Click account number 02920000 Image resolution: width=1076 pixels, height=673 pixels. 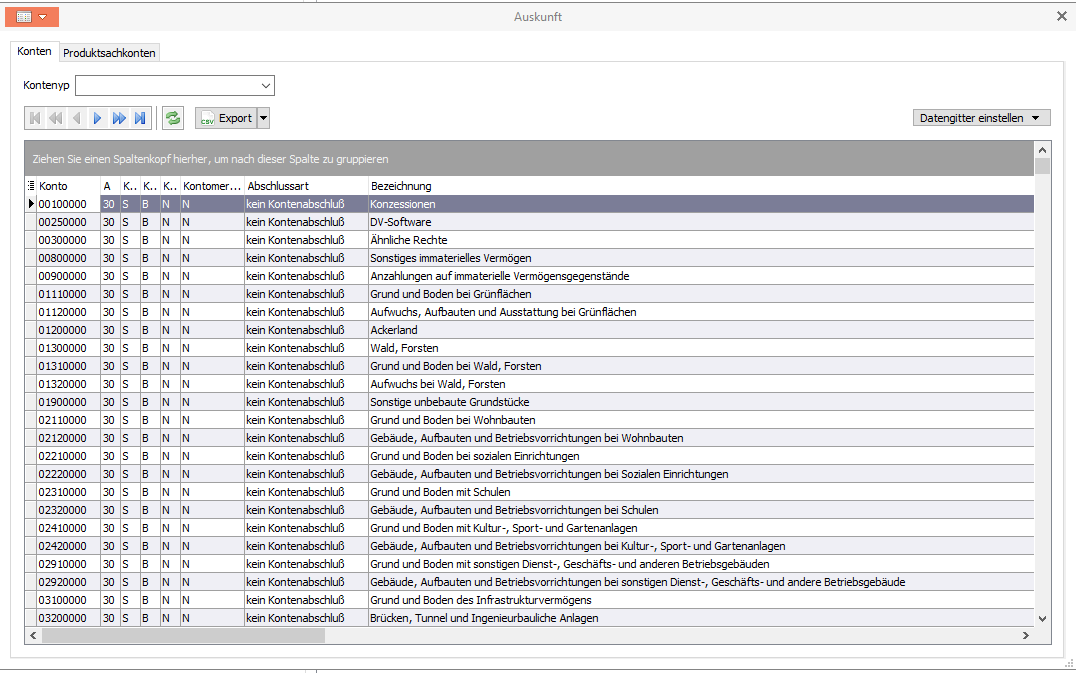point(62,582)
